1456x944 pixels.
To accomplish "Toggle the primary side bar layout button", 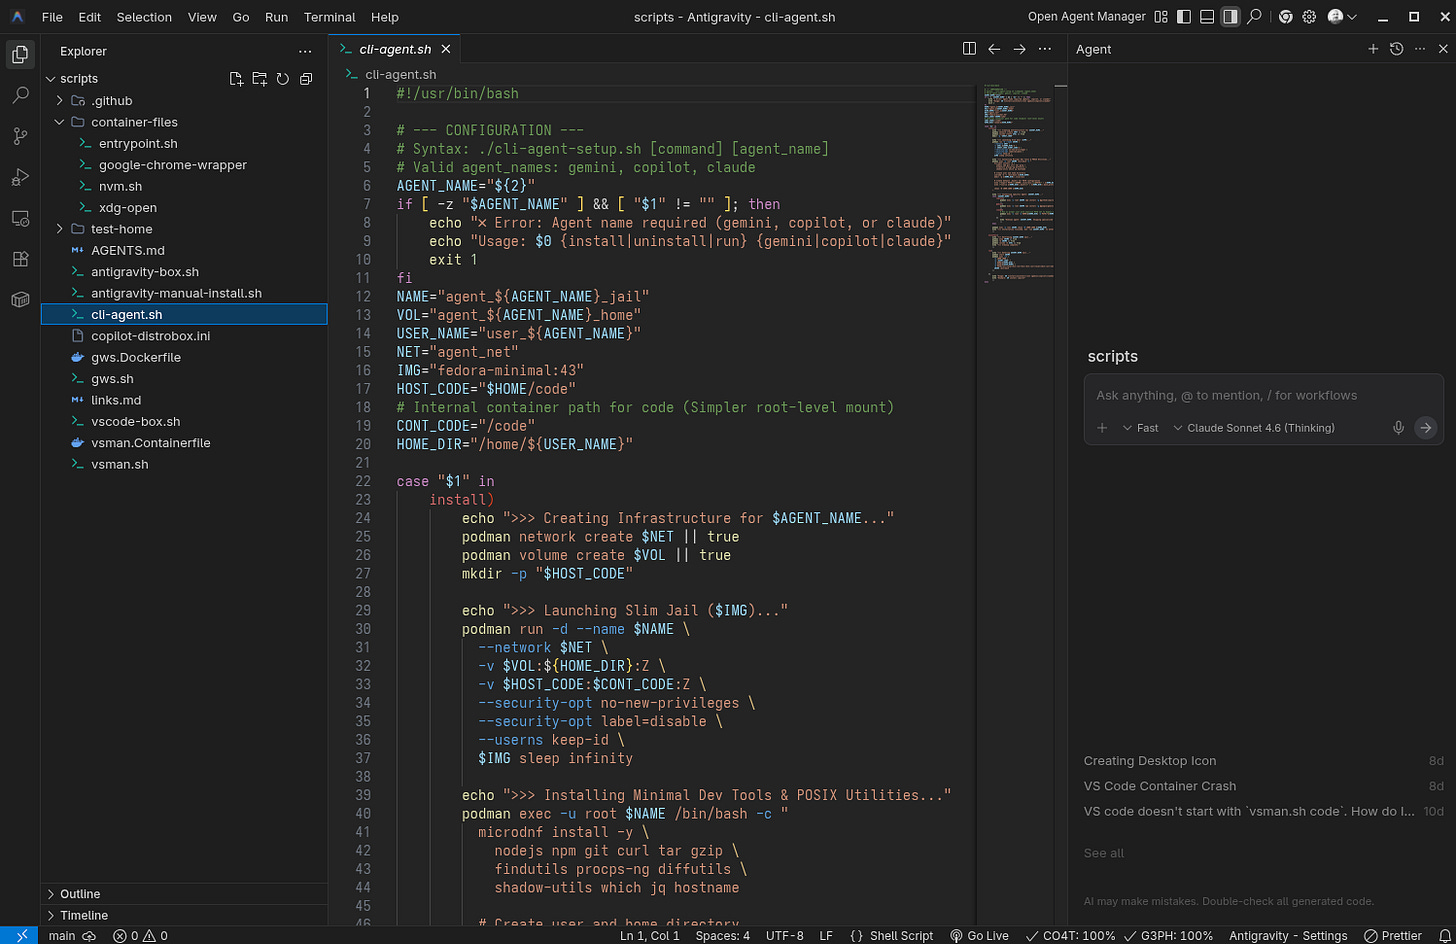I will (1184, 17).
